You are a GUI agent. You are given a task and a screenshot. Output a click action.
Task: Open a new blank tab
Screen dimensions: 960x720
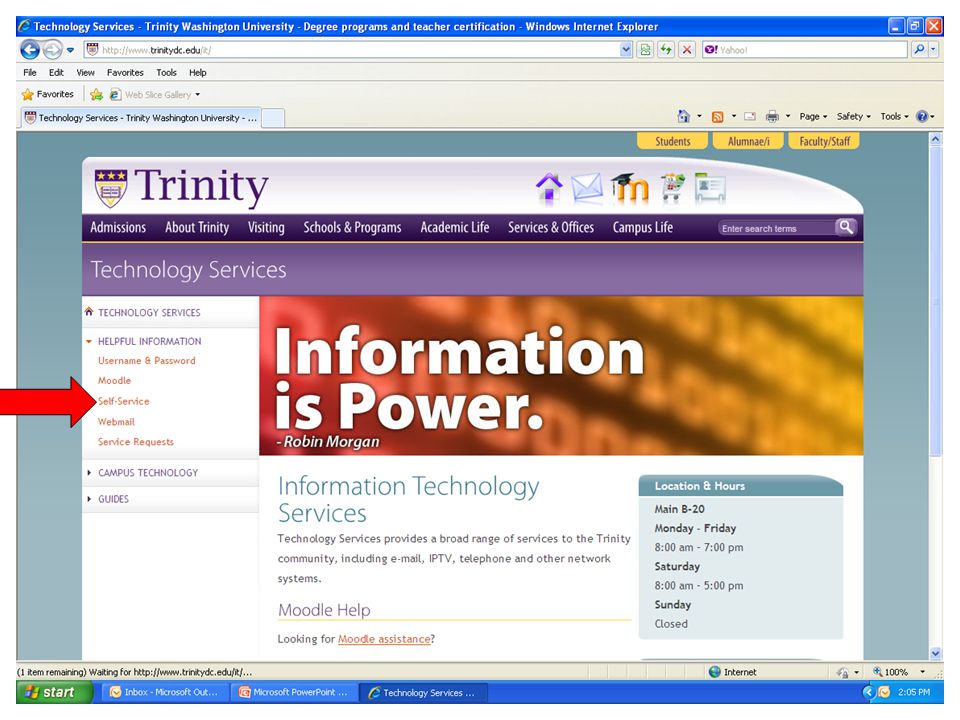tap(273, 118)
